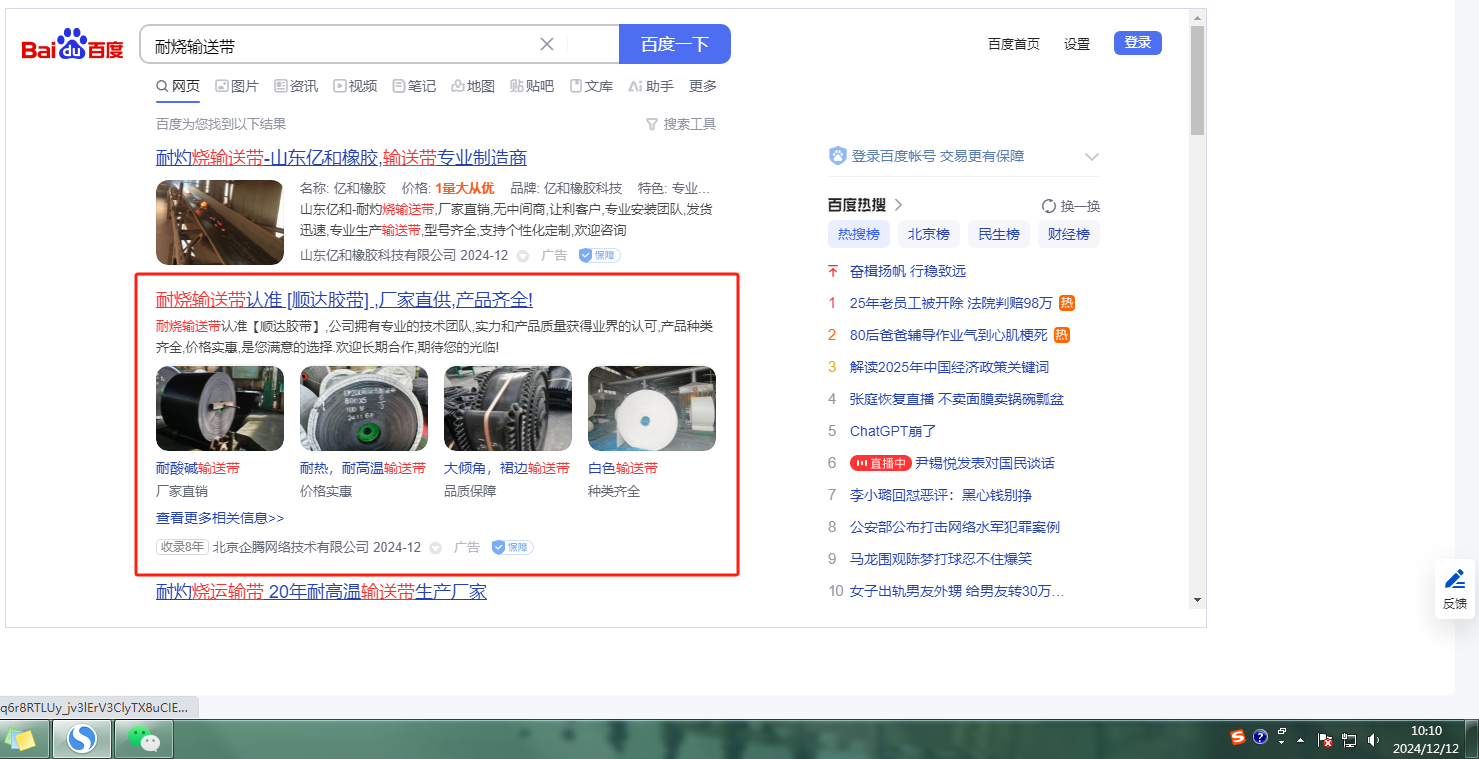Viewport: 1479px width, 759px height.
Task: Switch to the 图片 search tab
Action: [237, 86]
